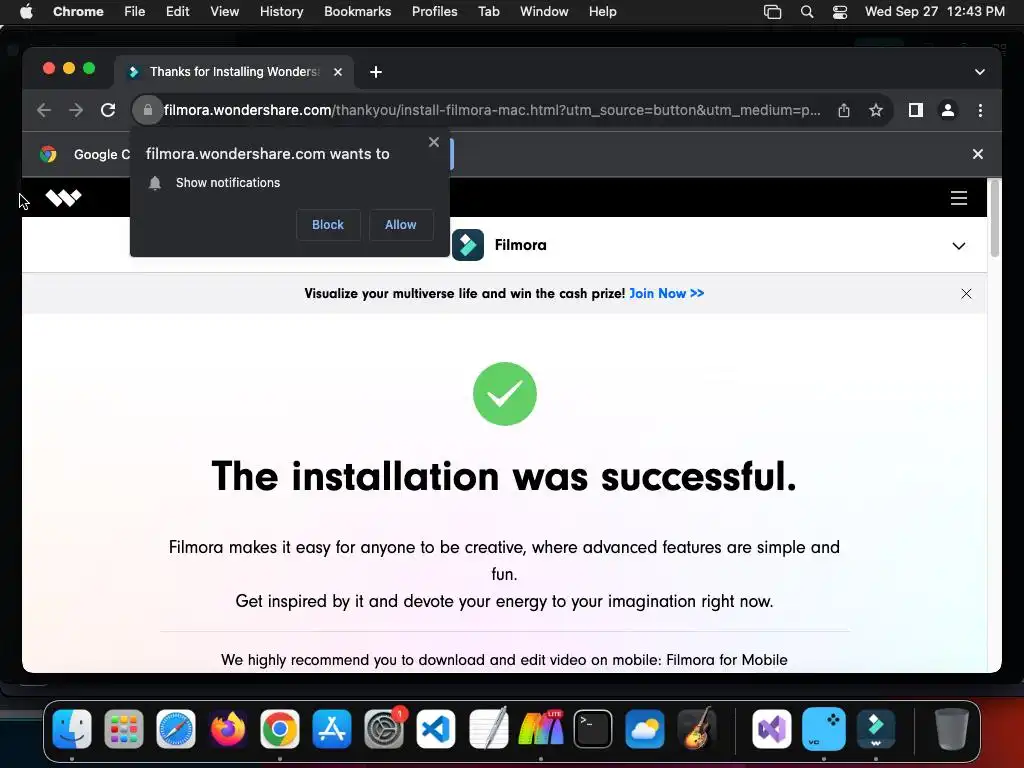Click Spotlight search in menu bar
The height and width of the screenshot is (768, 1024).
pyautogui.click(x=807, y=12)
